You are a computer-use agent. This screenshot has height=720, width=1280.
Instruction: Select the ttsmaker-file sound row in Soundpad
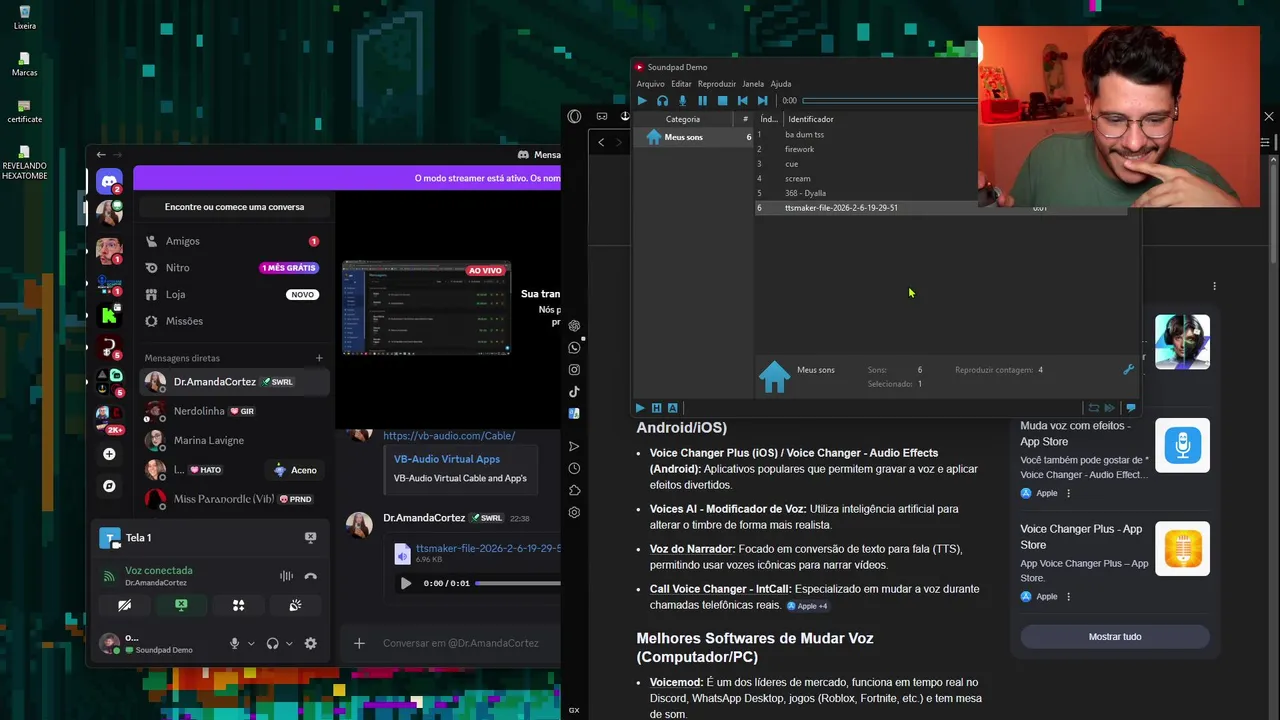click(940, 208)
